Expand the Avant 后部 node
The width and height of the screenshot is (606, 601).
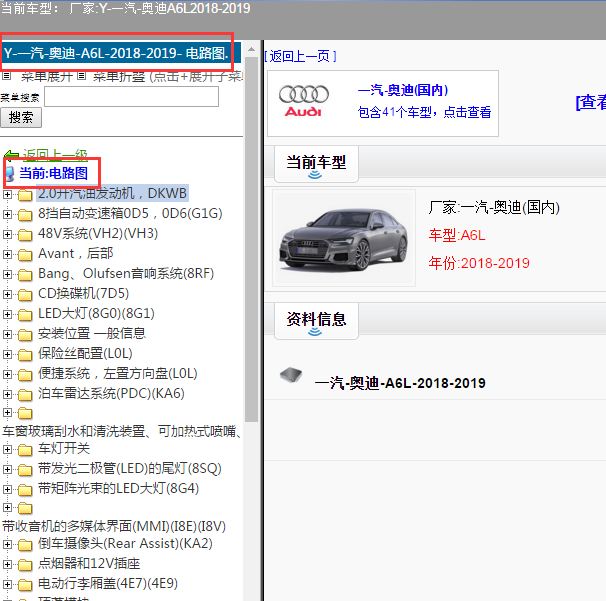[7, 254]
